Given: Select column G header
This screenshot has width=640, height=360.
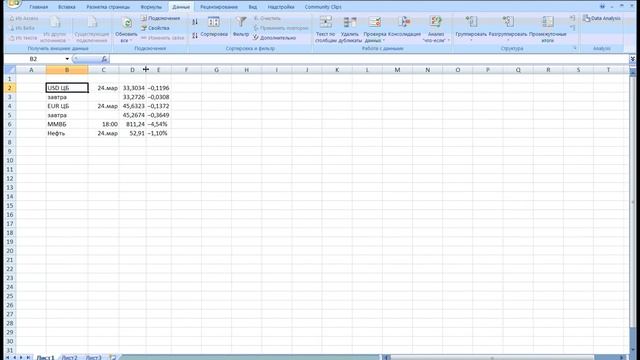Looking at the screenshot, I should (x=216, y=70).
